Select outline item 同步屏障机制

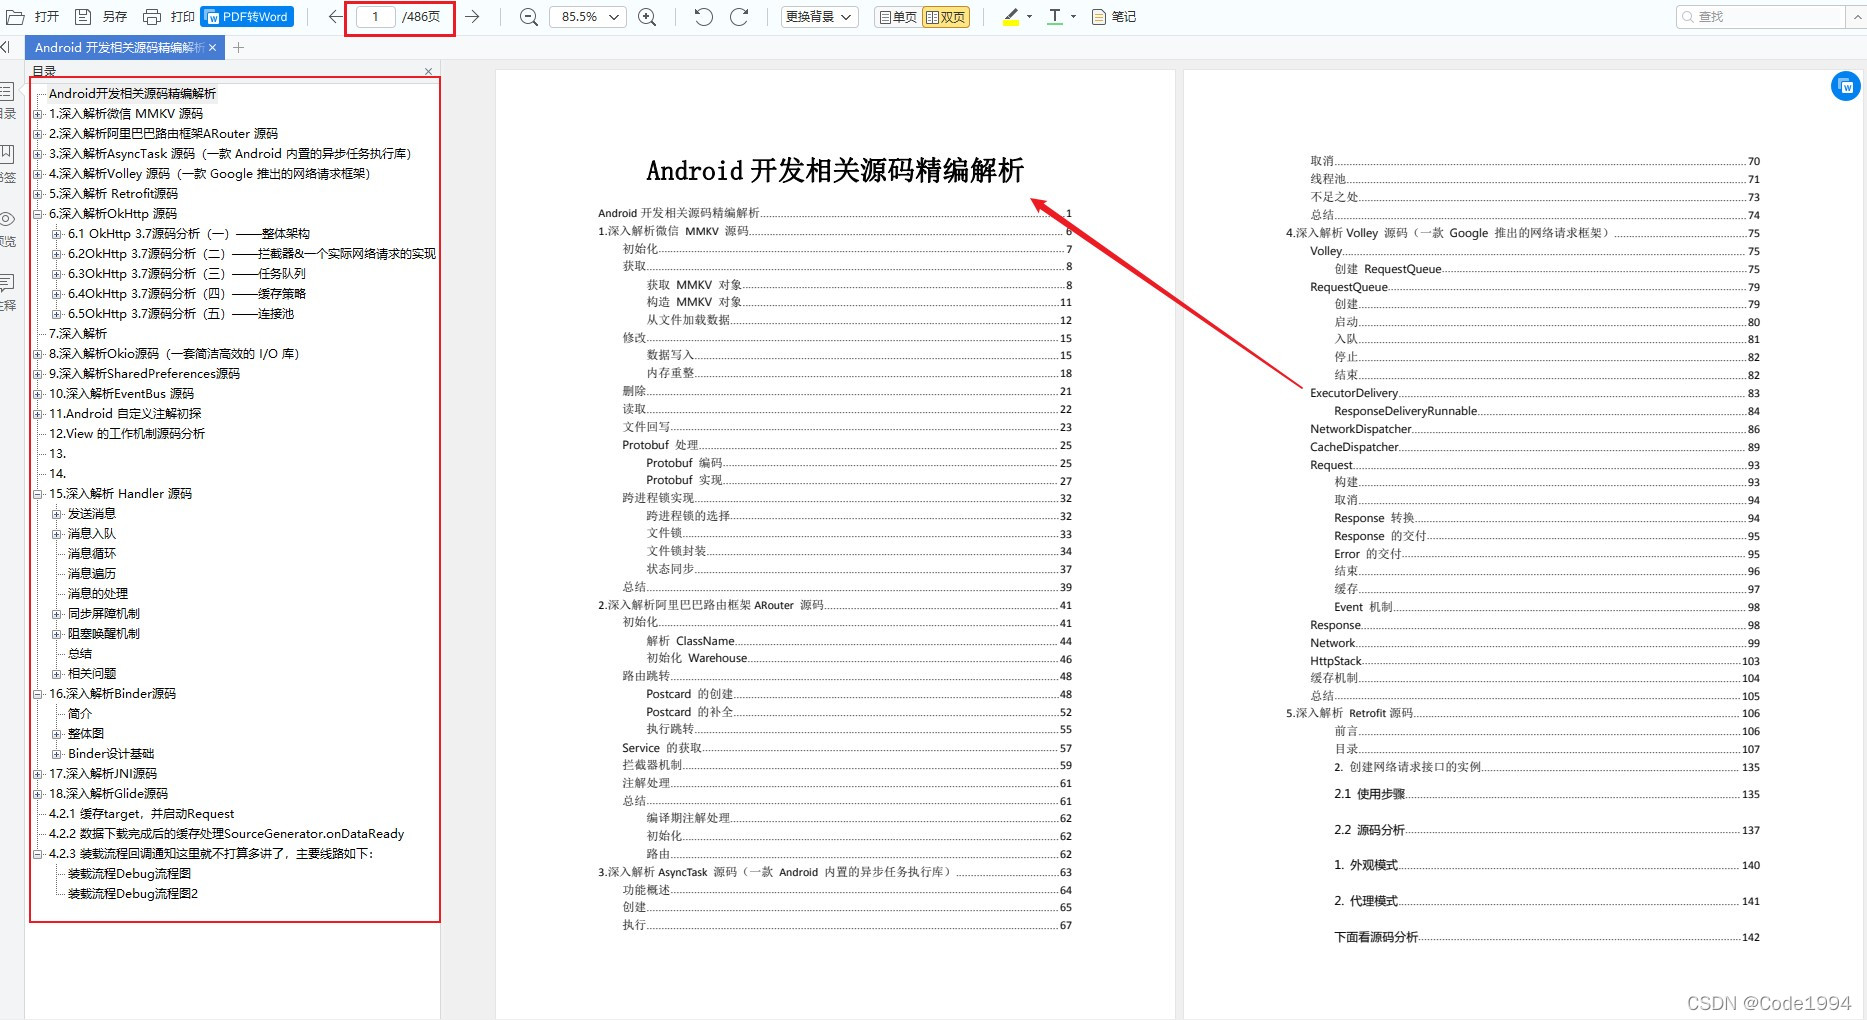pos(104,614)
